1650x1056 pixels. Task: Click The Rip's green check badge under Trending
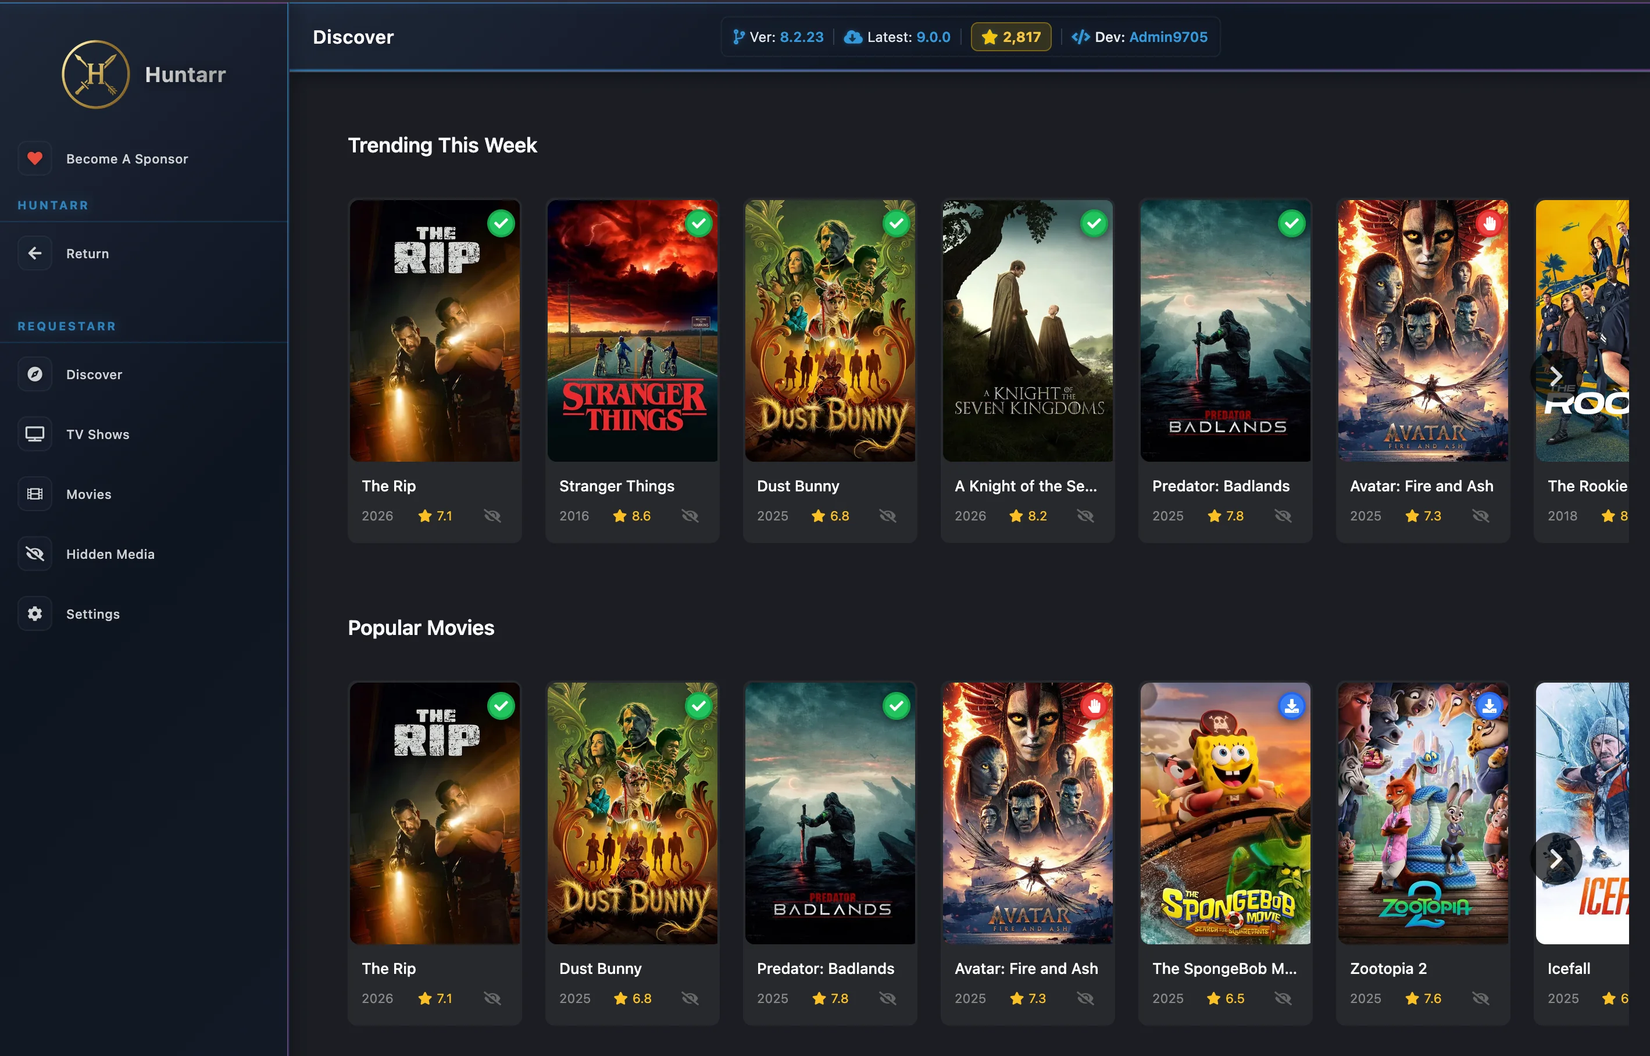point(501,223)
